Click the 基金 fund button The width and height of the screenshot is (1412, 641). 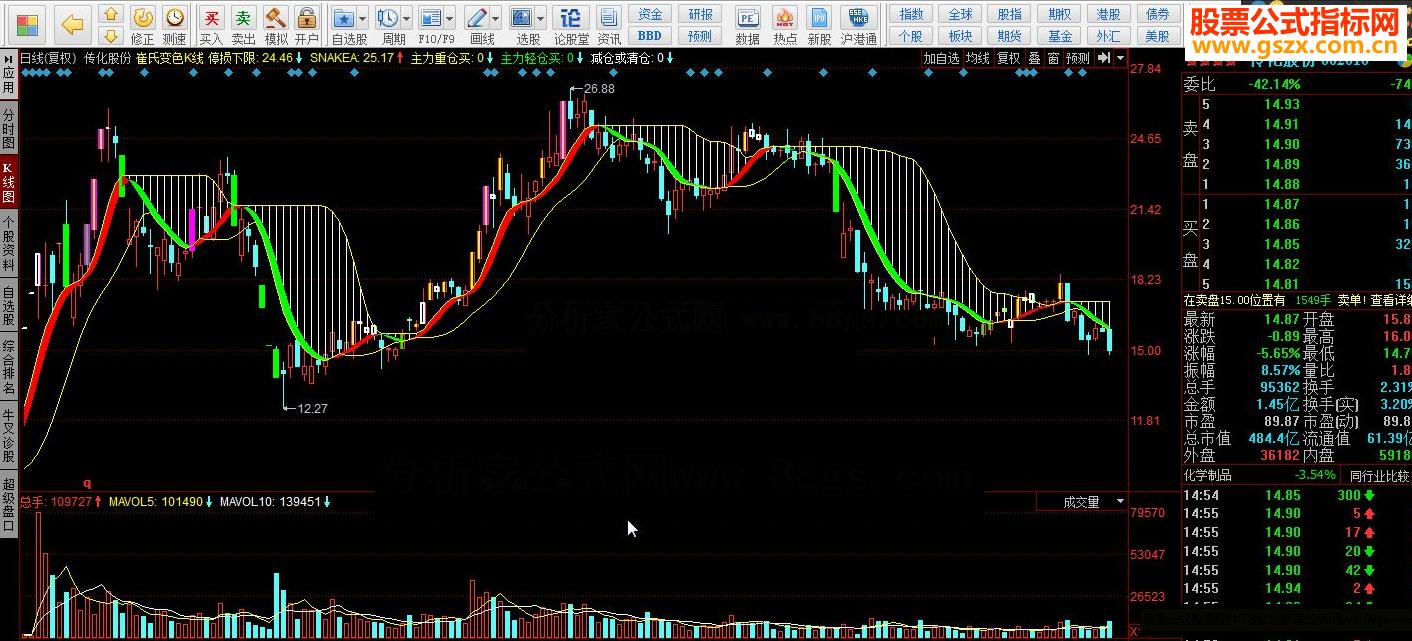[1059, 36]
